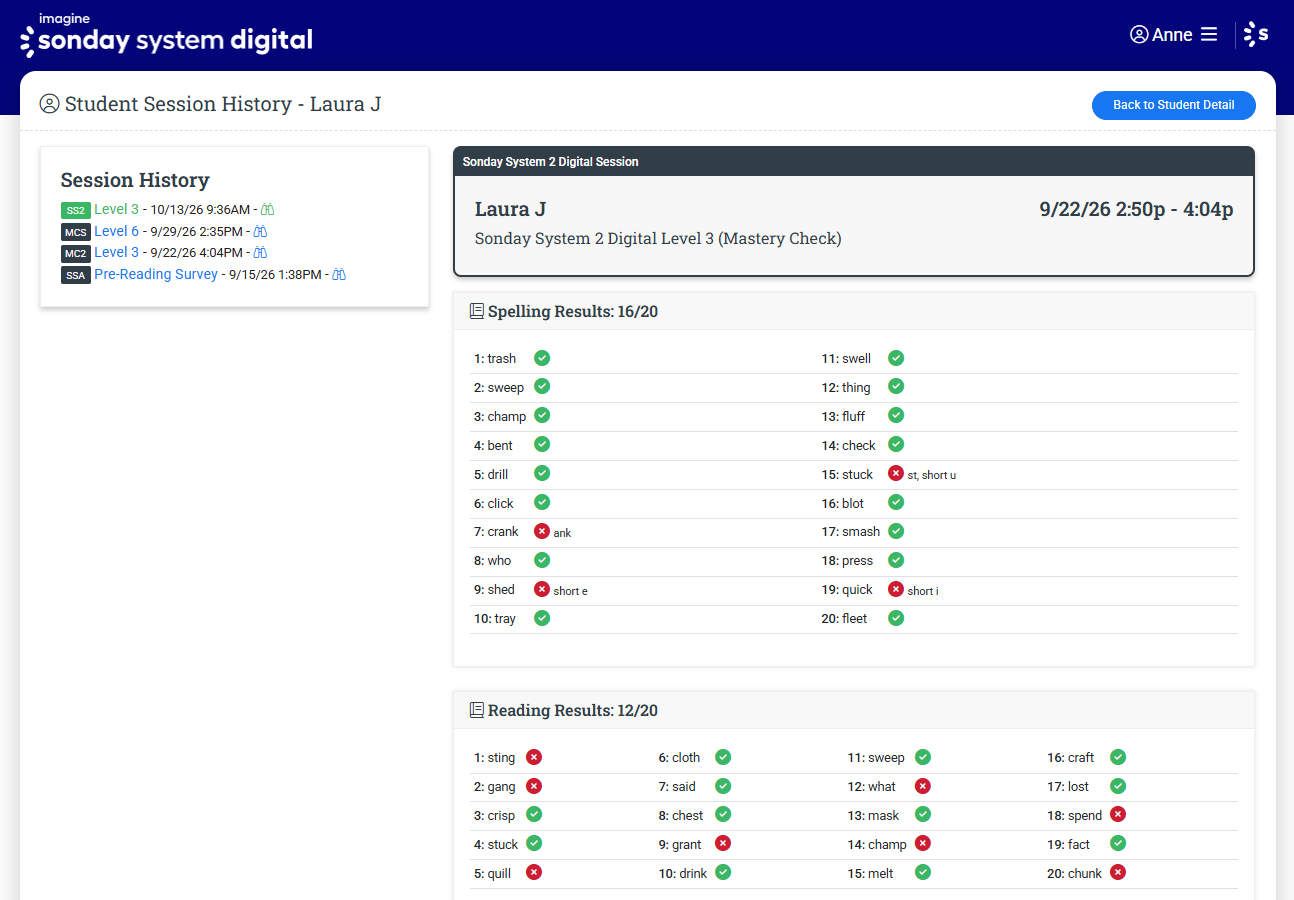The width and height of the screenshot is (1294, 900).
Task: View 9/22/26 Level 3 session binoculars icon
Action: (x=260, y=253)
